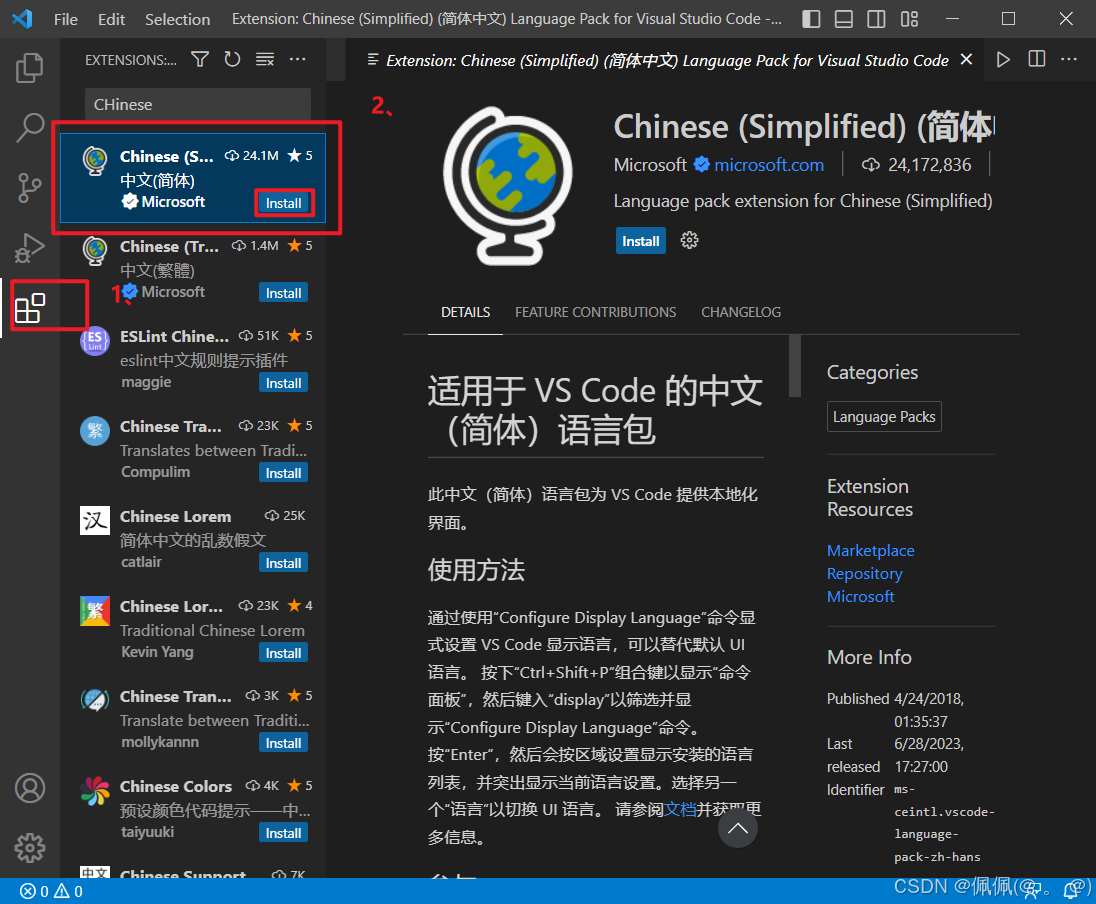Viewport: 1096px width, 904px height.
Task: Click errors and warnings count in status bar
Action: 51,891
